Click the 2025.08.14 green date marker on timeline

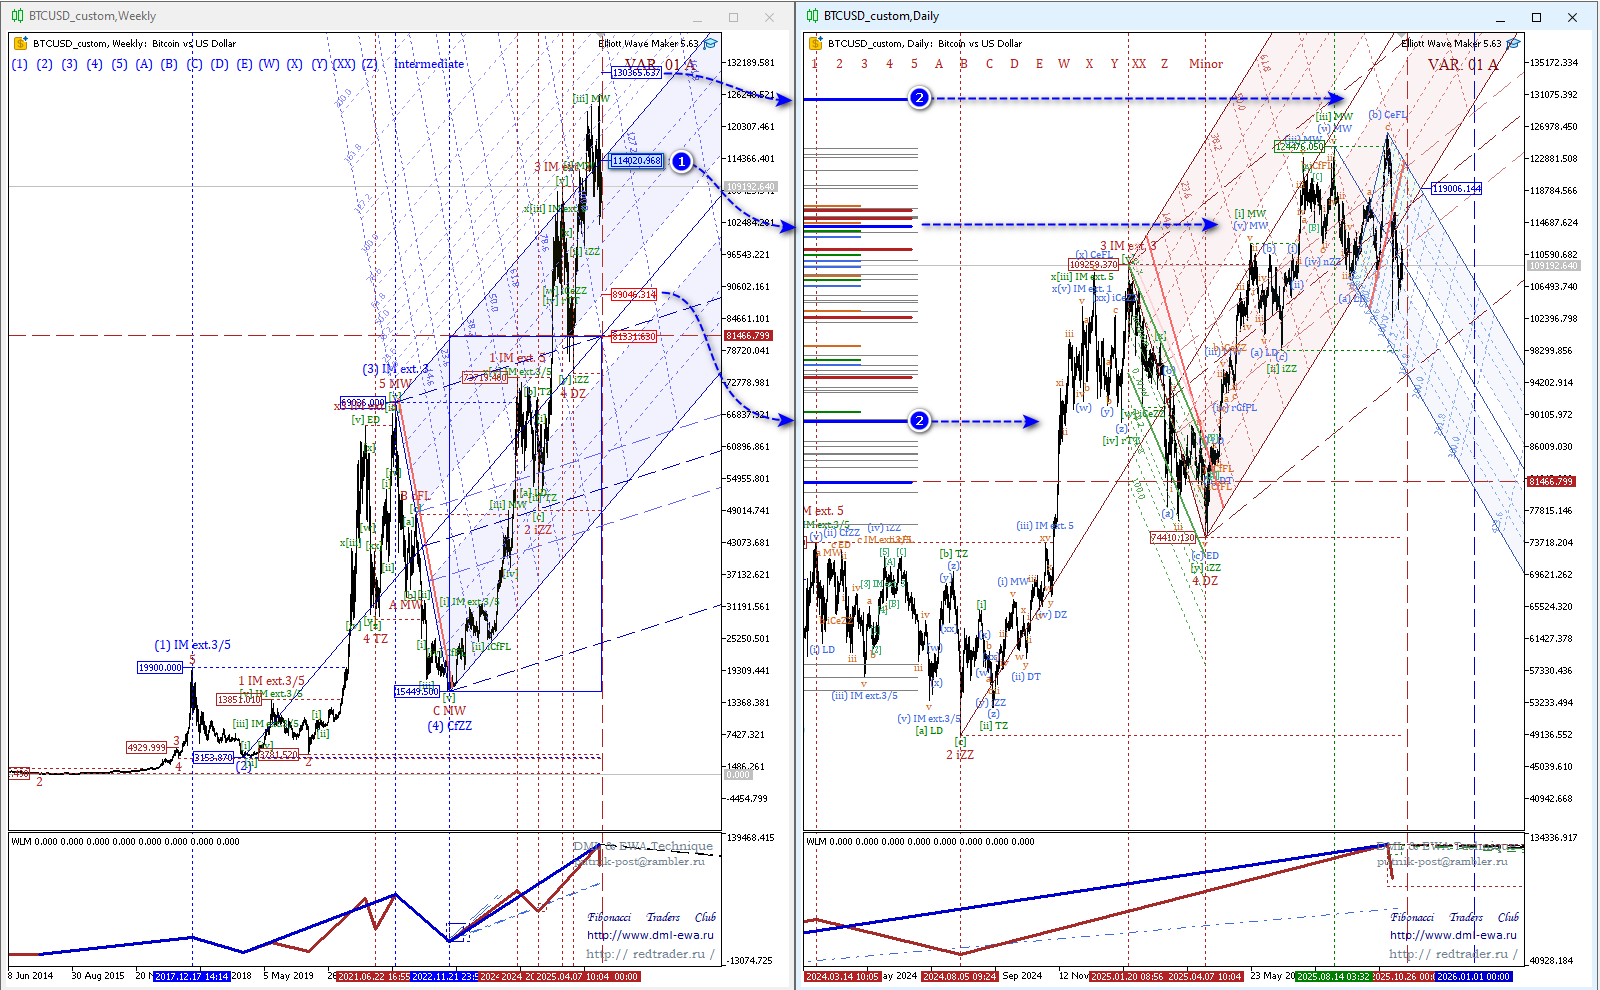pyautogui.click(x=1334, y=976)
